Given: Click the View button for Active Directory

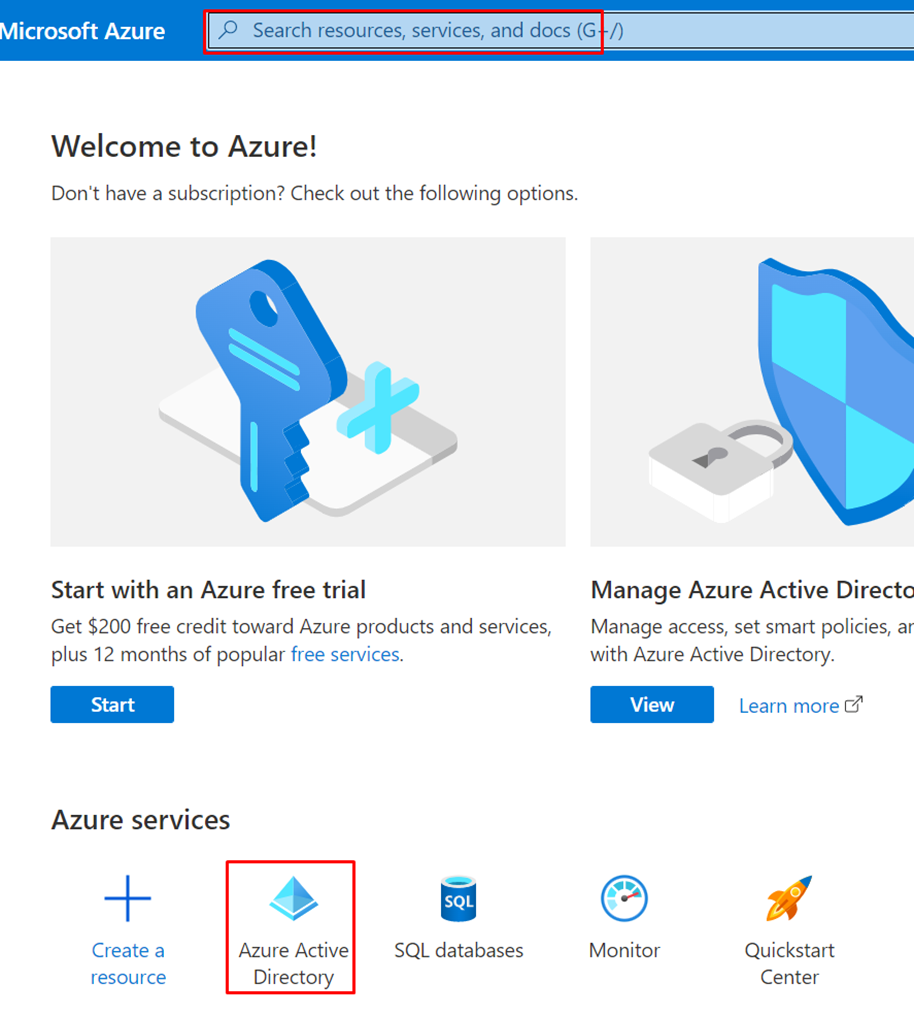Looking at the screenshot, I should point(652,704).
